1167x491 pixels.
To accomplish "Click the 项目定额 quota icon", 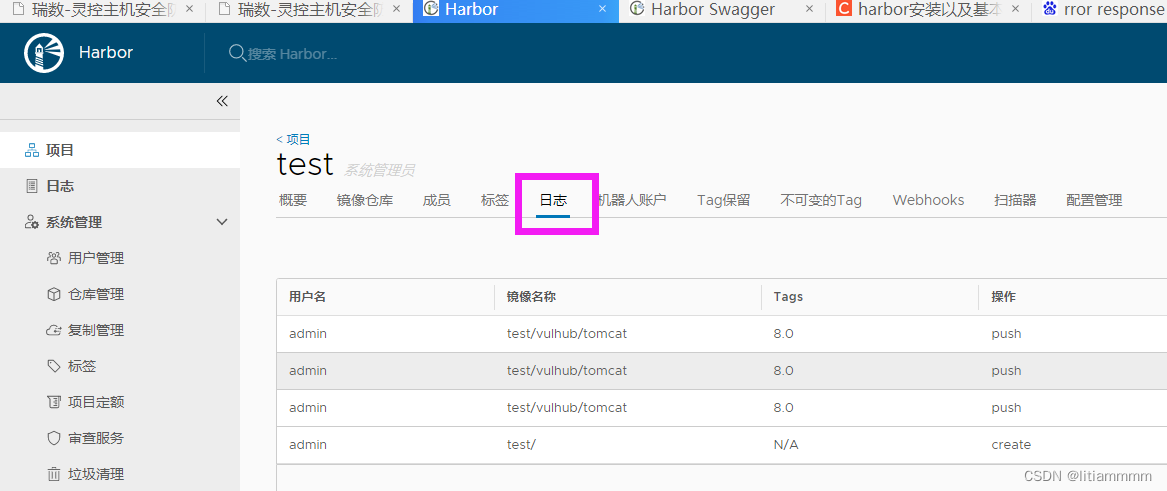I will click(x=54, y=402).
